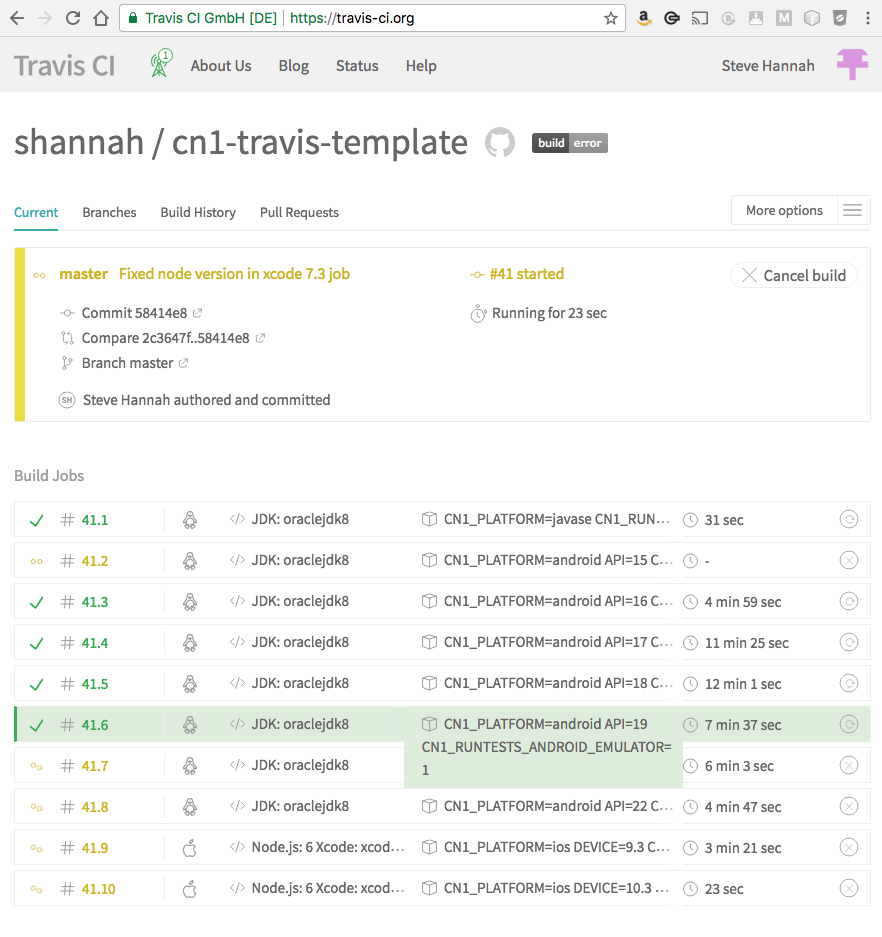
Task: Bookmark the page with the star icon
Action: point(611,17)
